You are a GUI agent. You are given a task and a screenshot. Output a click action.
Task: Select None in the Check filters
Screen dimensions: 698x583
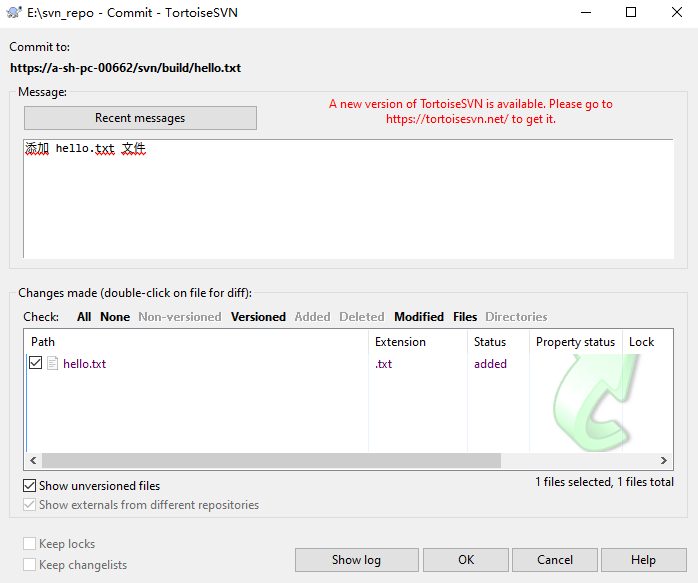115,317
